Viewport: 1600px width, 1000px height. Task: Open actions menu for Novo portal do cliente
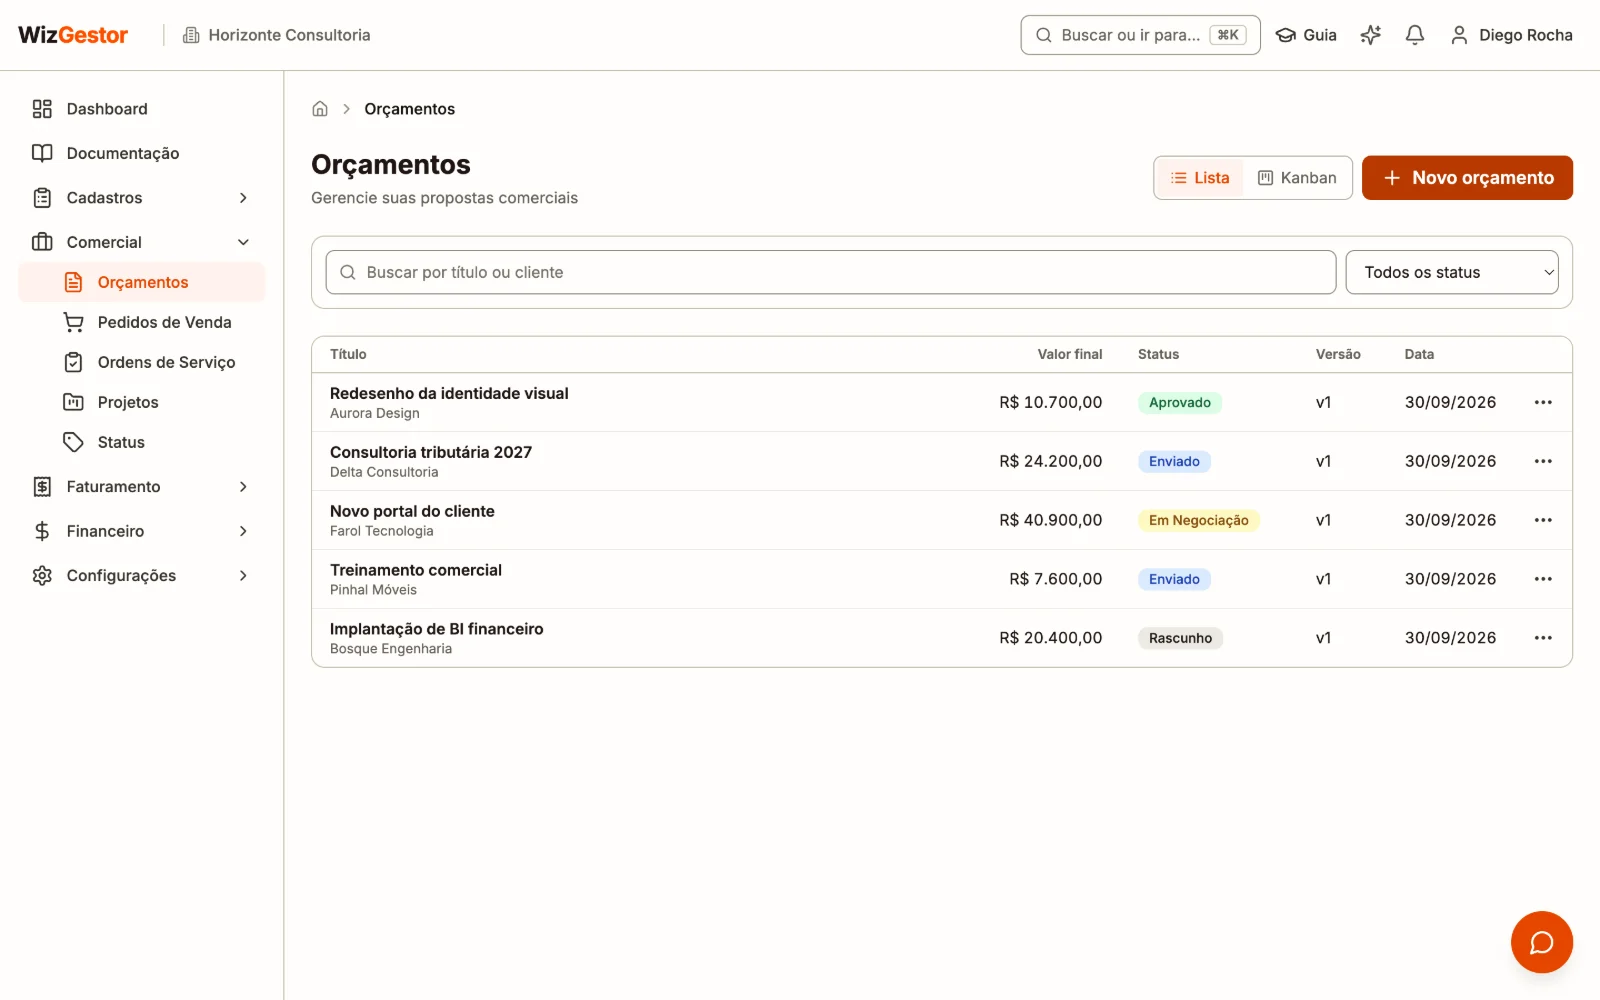1543,520
